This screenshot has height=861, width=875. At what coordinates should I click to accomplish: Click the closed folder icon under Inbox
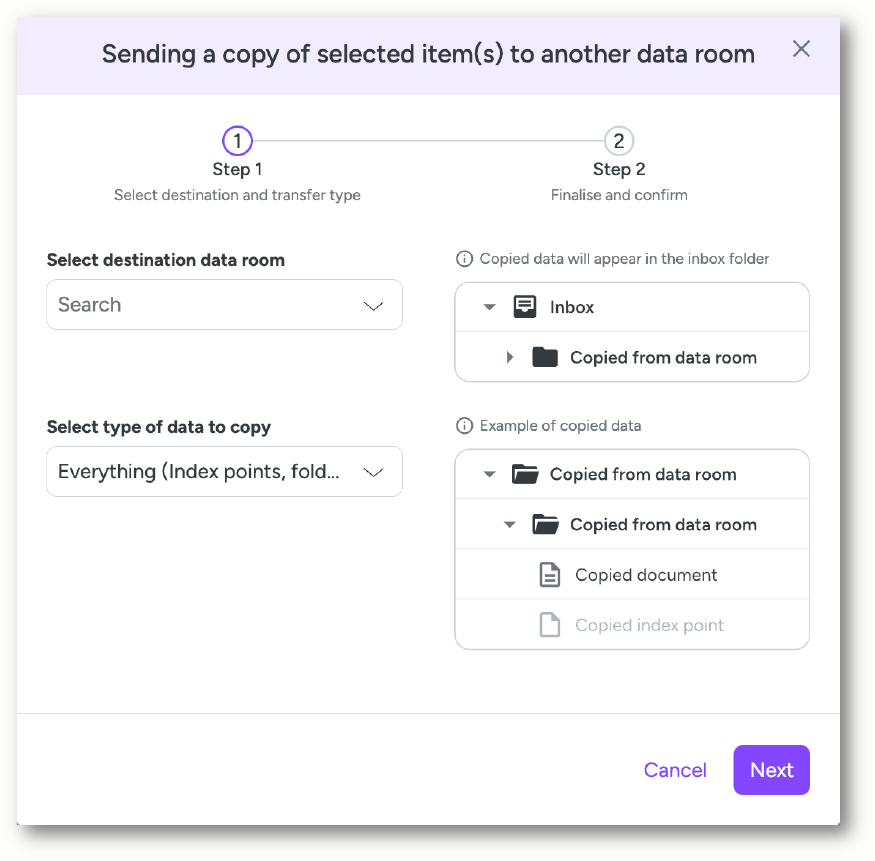[545, 357]
